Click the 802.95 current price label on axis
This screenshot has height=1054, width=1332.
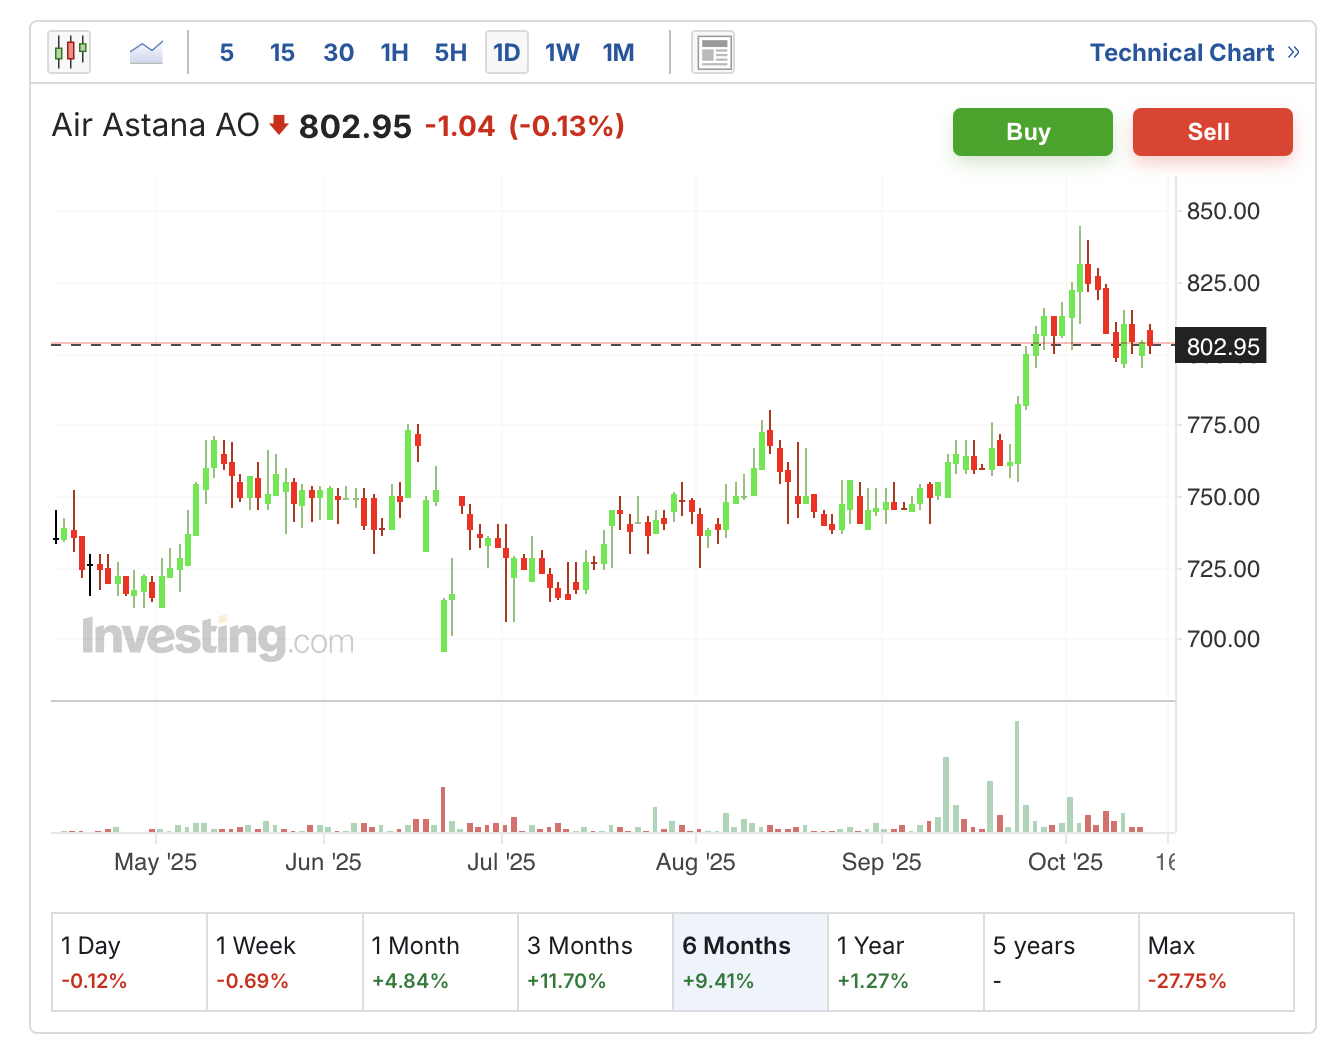[1221, 347]
